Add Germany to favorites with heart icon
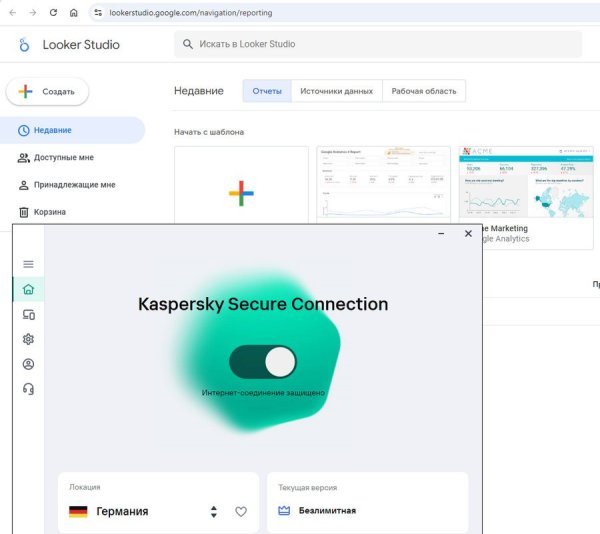The height and width of the screenshot is (534, 600). click(241, 511)
